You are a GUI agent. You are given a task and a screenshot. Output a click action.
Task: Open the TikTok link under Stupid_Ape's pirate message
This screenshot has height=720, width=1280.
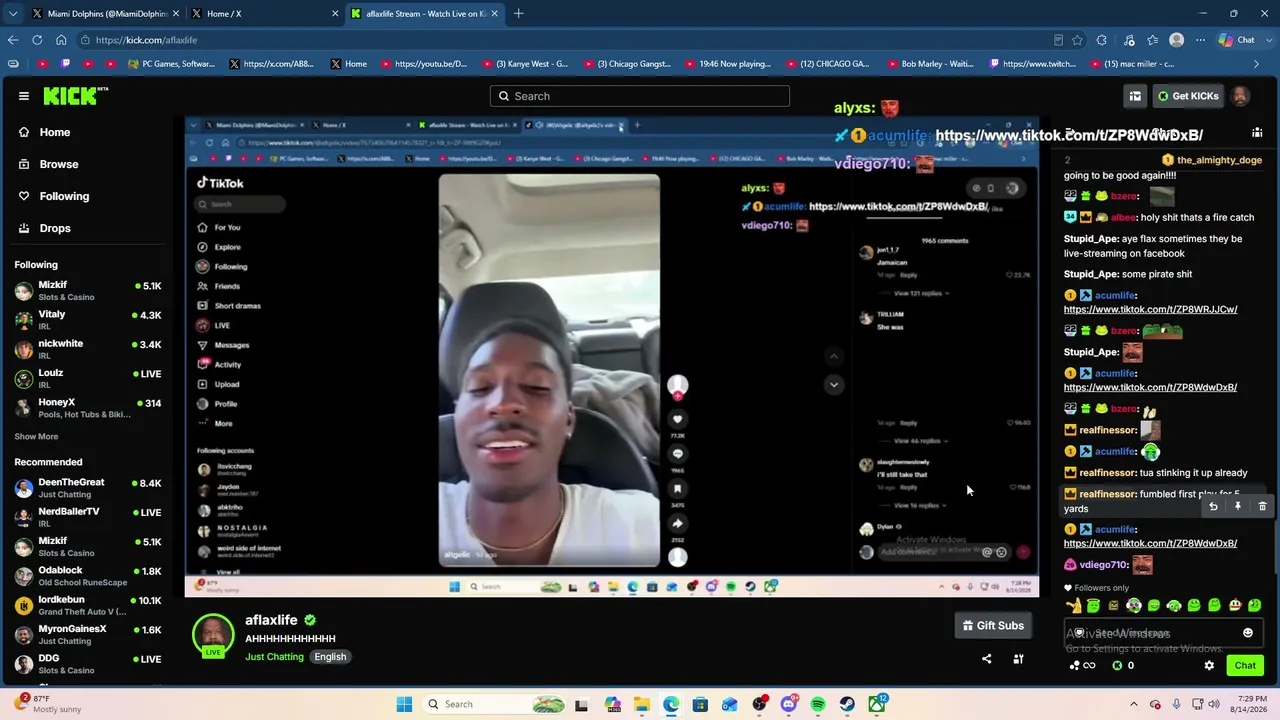[1150, 309]
